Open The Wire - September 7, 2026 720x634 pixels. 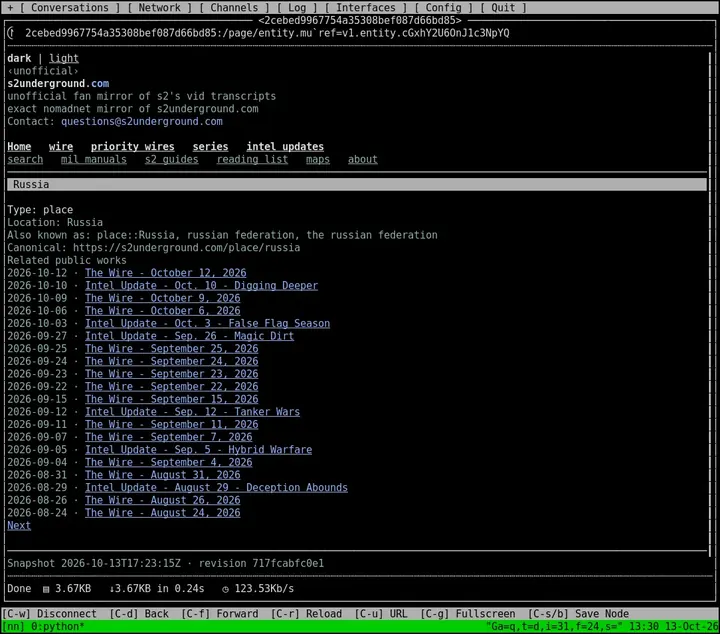coord(169,437)
